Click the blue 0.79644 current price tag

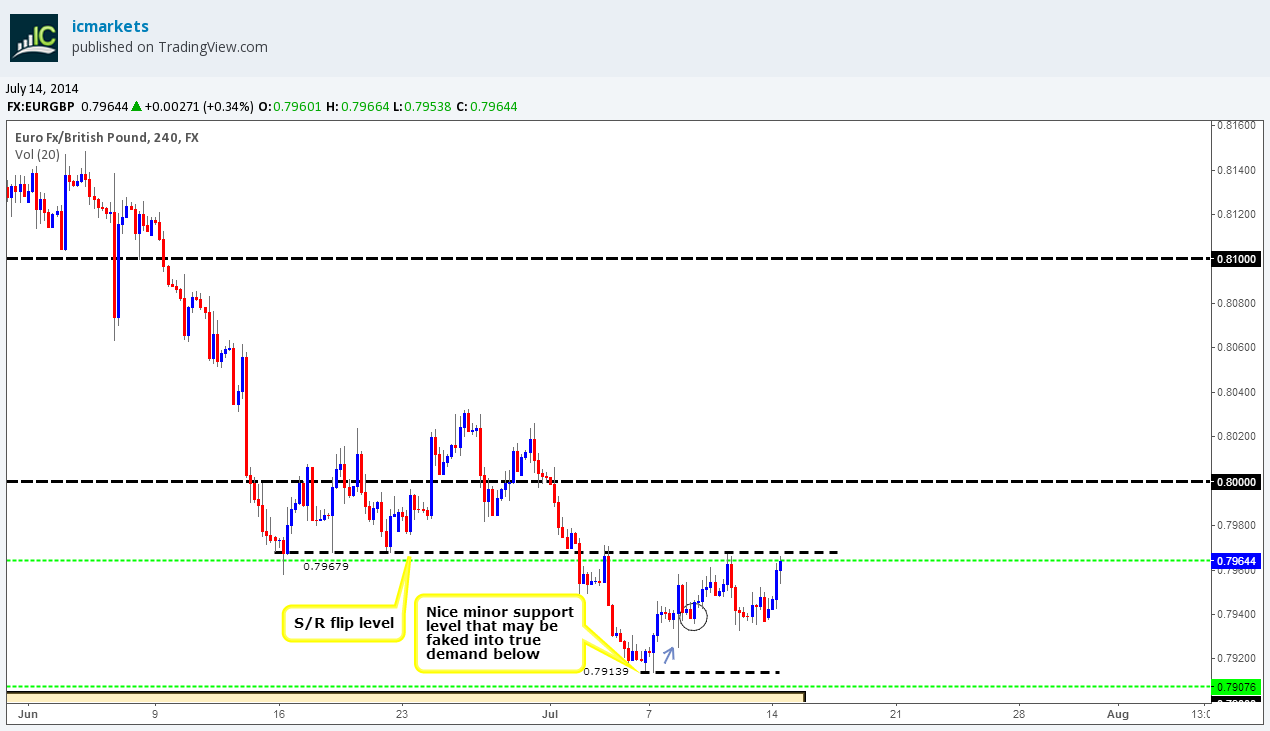1237,561
